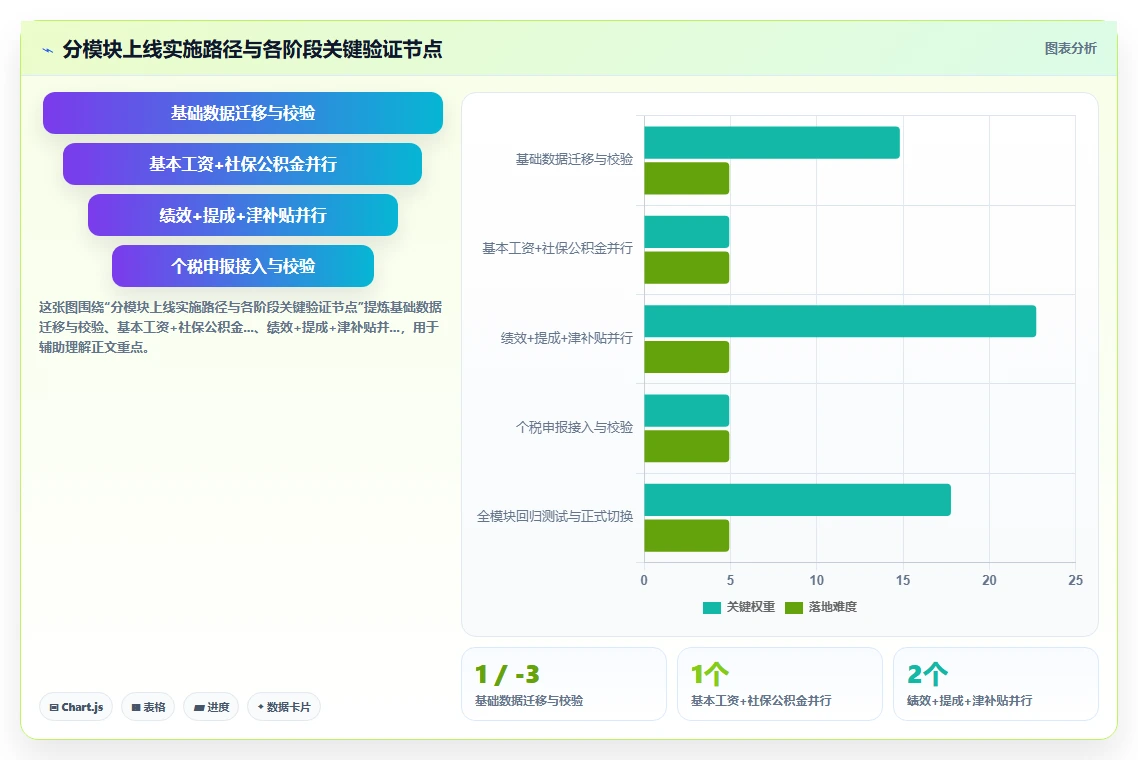Click the lightning icon beside the title
Image resolution: width=1138 pixels, height=760 pixels.
click(48, 50)
